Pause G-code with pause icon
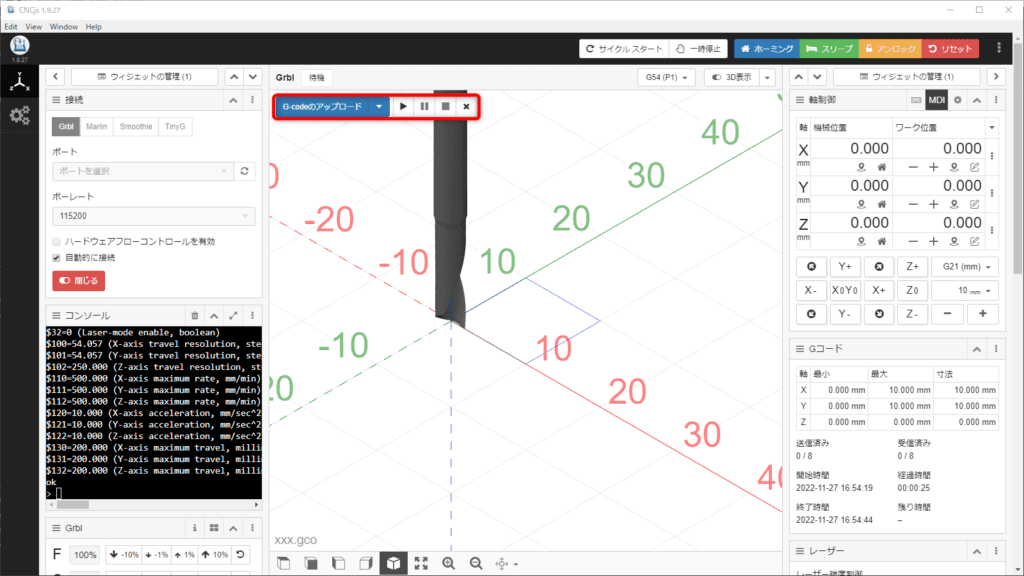 [x=424, y=106]
